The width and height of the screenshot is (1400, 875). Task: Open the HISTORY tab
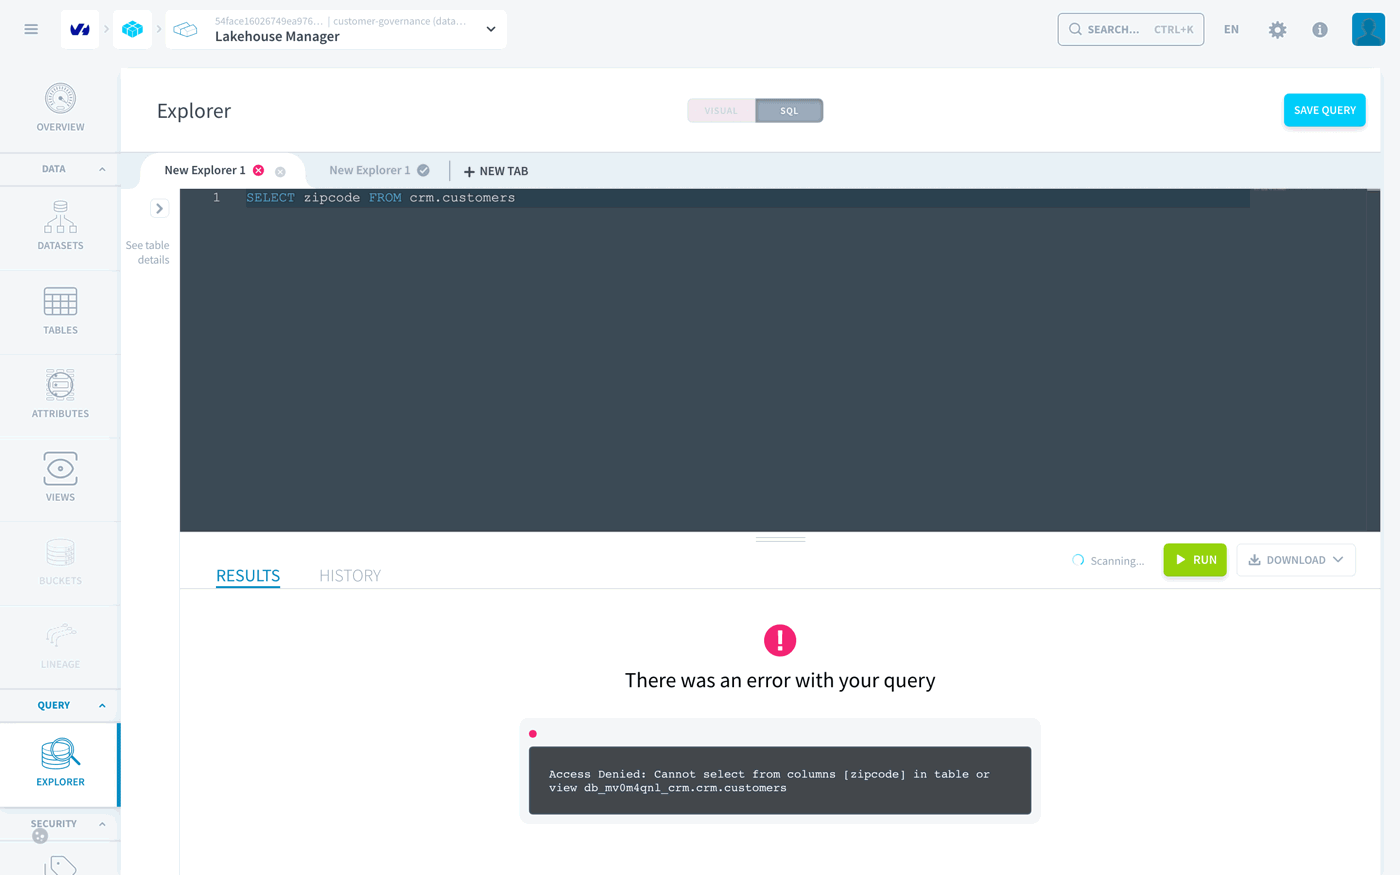pyautogui.click(x=350, y=575)
